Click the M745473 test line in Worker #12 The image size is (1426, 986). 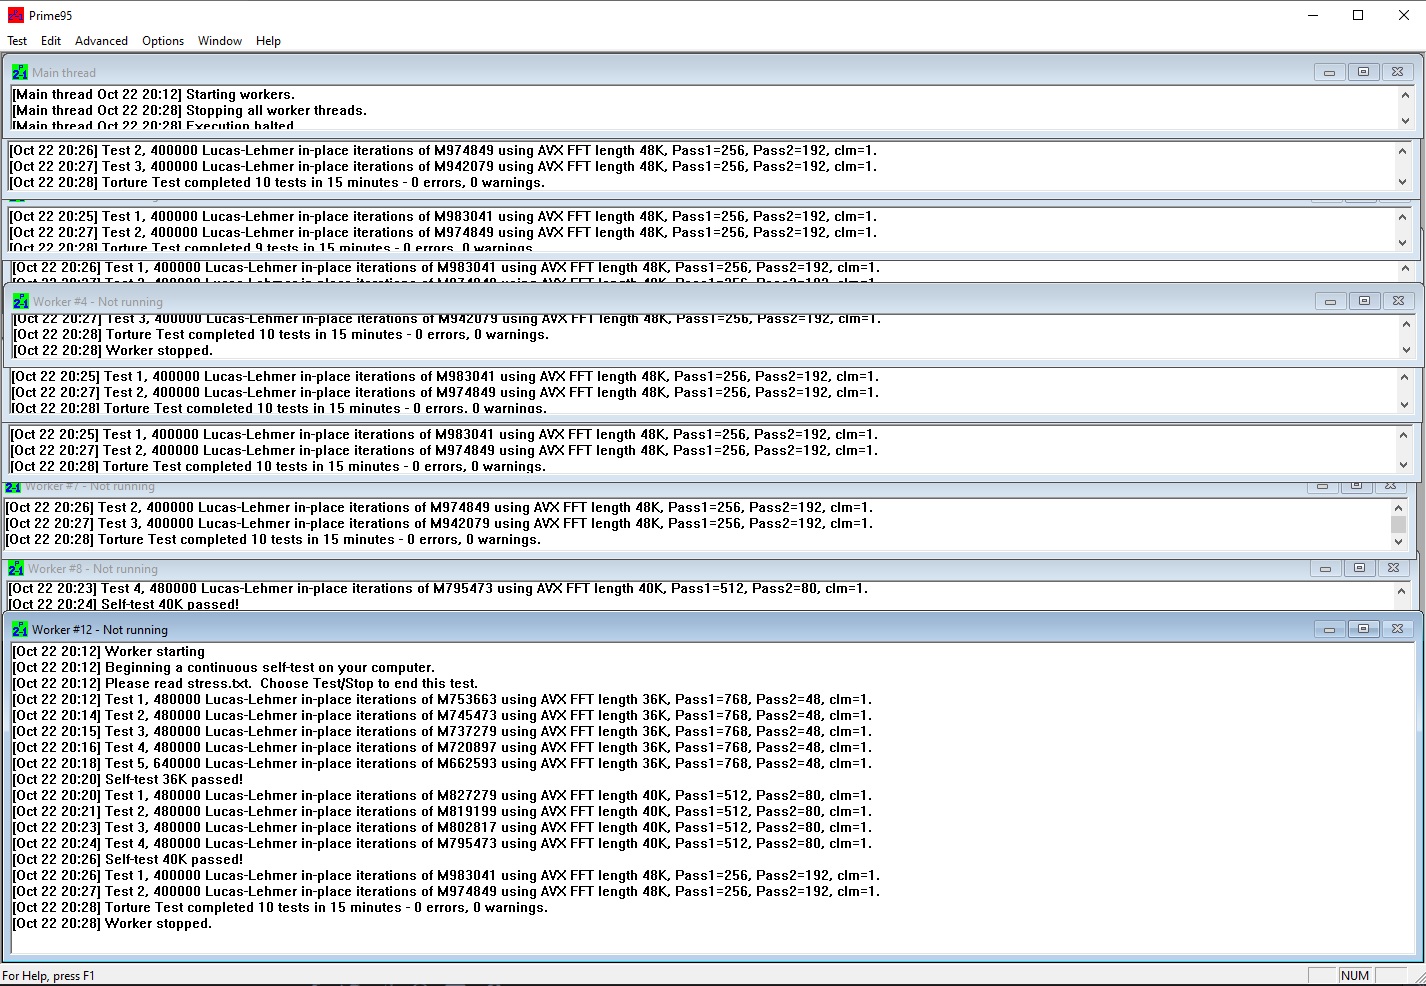(x=442, y=715)
